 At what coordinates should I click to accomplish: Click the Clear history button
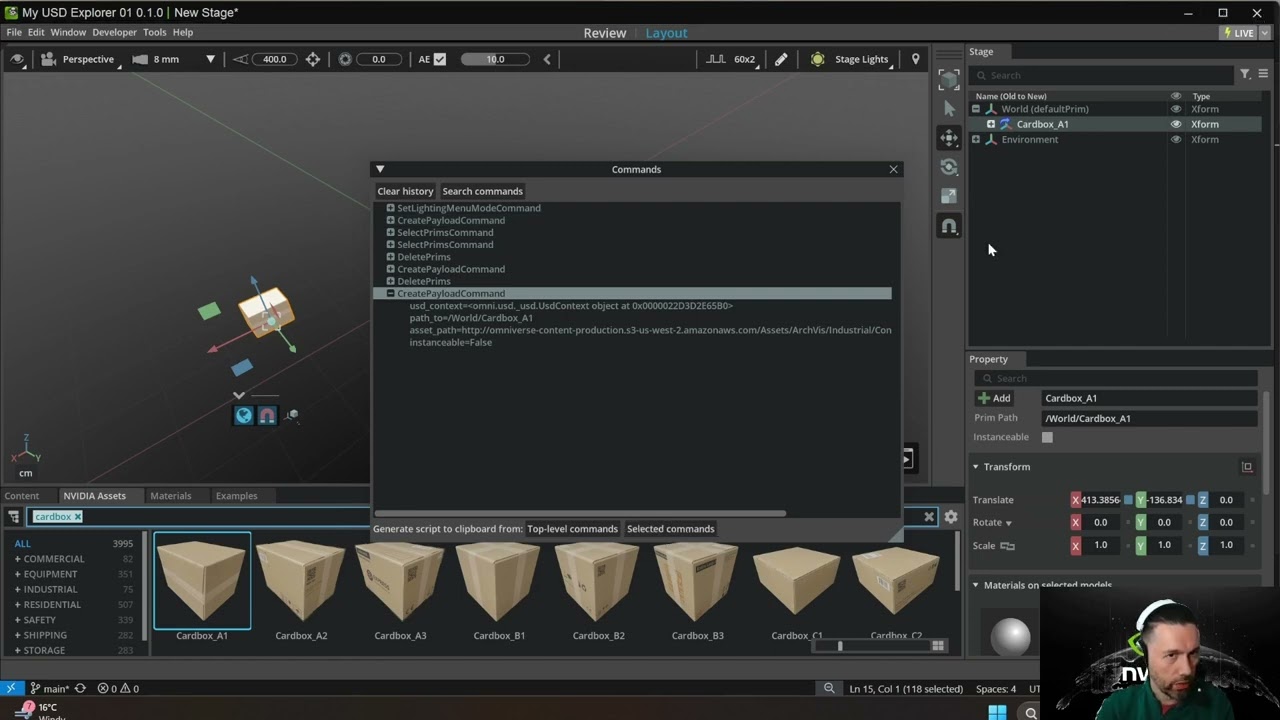coord(405,191)
